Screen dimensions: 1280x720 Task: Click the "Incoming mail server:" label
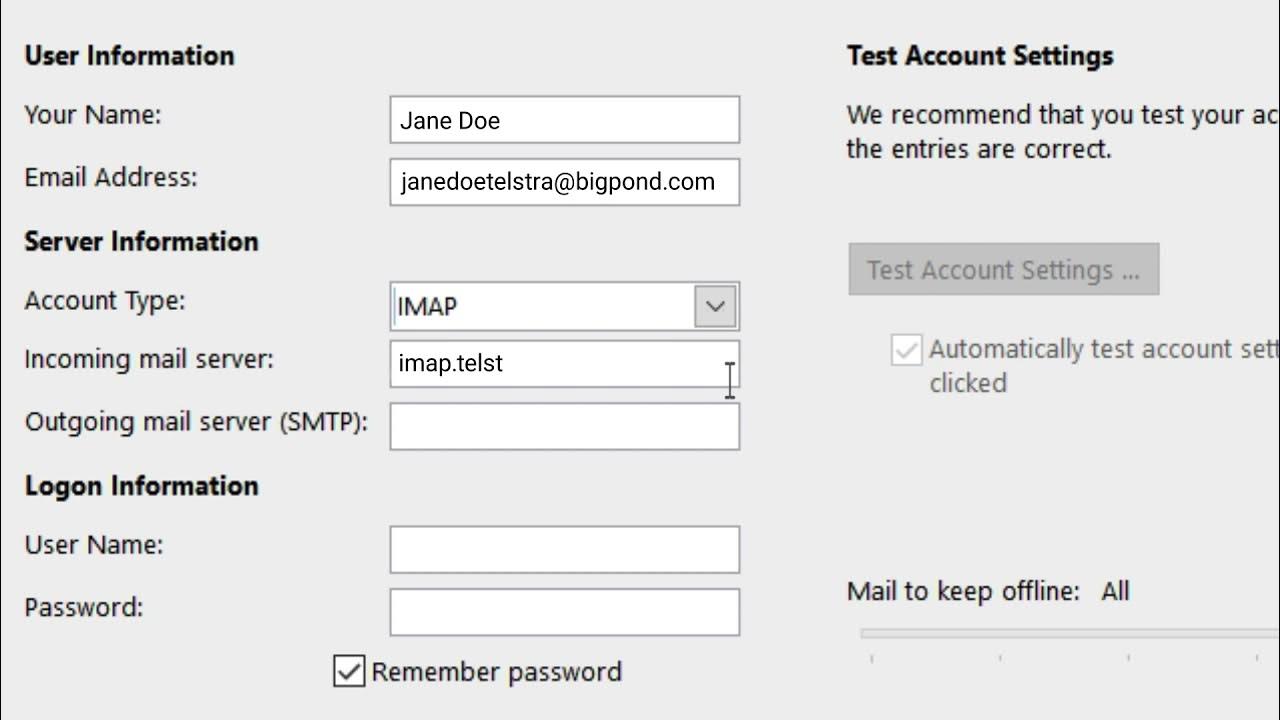click(x=149, y=360)
